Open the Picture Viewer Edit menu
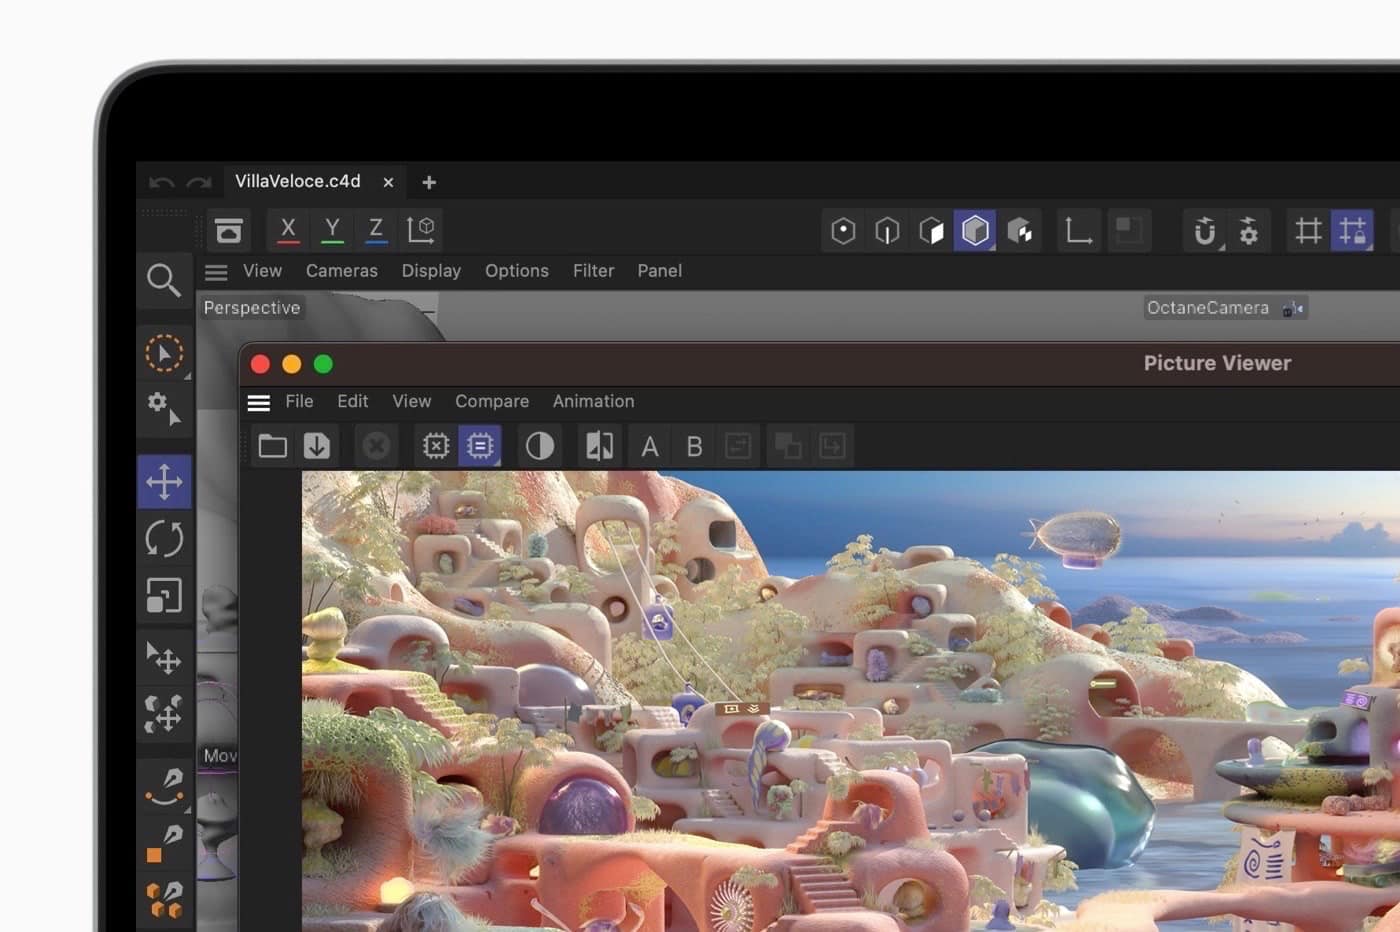 coord(353,401)
